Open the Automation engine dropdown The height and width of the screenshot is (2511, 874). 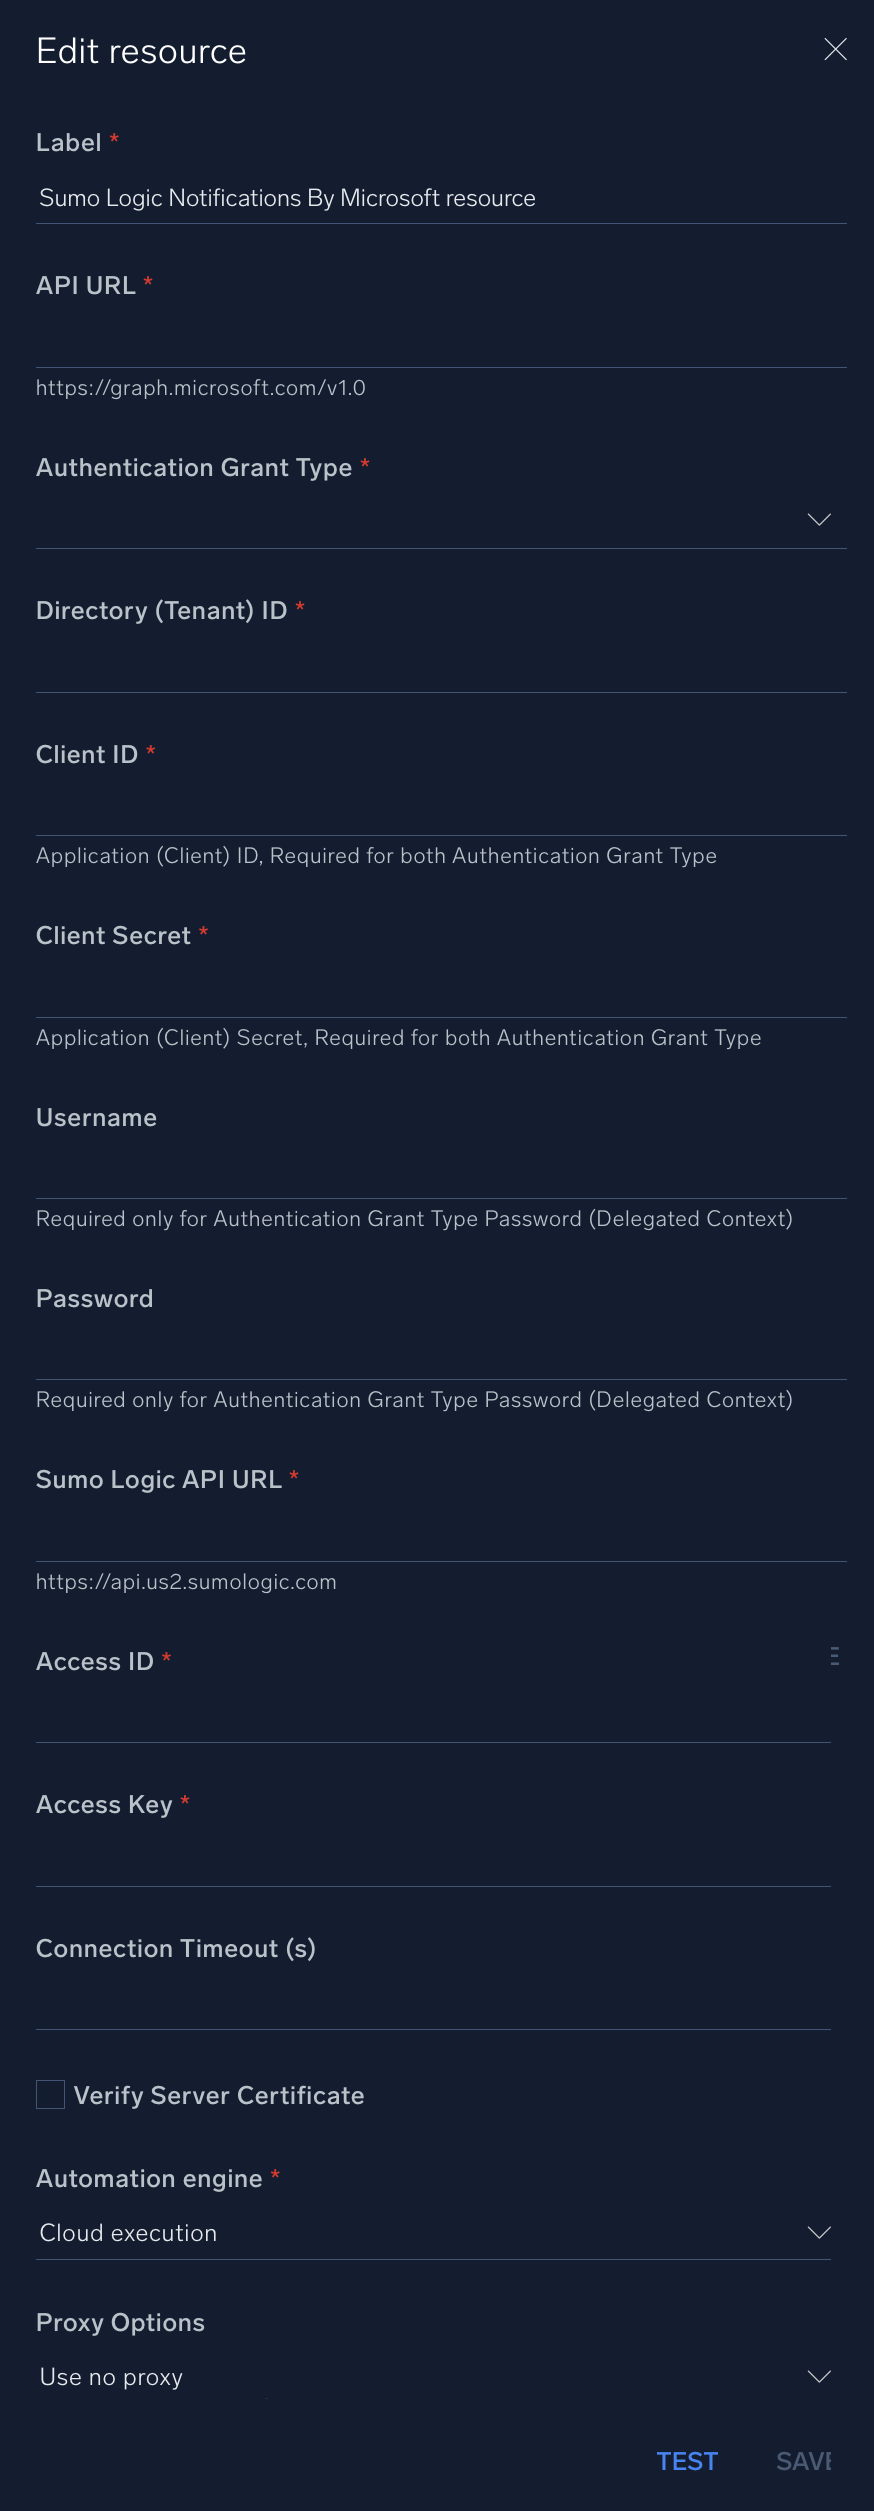pyautogui.click(x=819, y=2232)
